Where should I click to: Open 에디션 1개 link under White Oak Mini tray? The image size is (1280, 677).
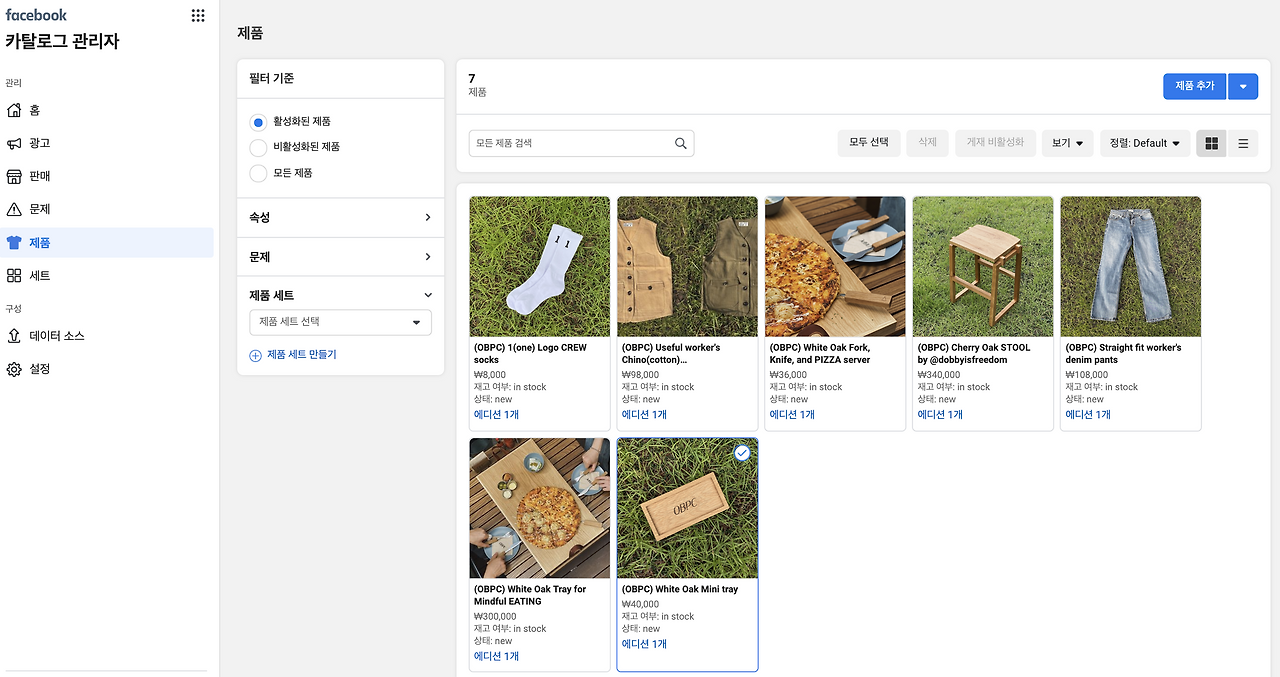coord(644,644)
